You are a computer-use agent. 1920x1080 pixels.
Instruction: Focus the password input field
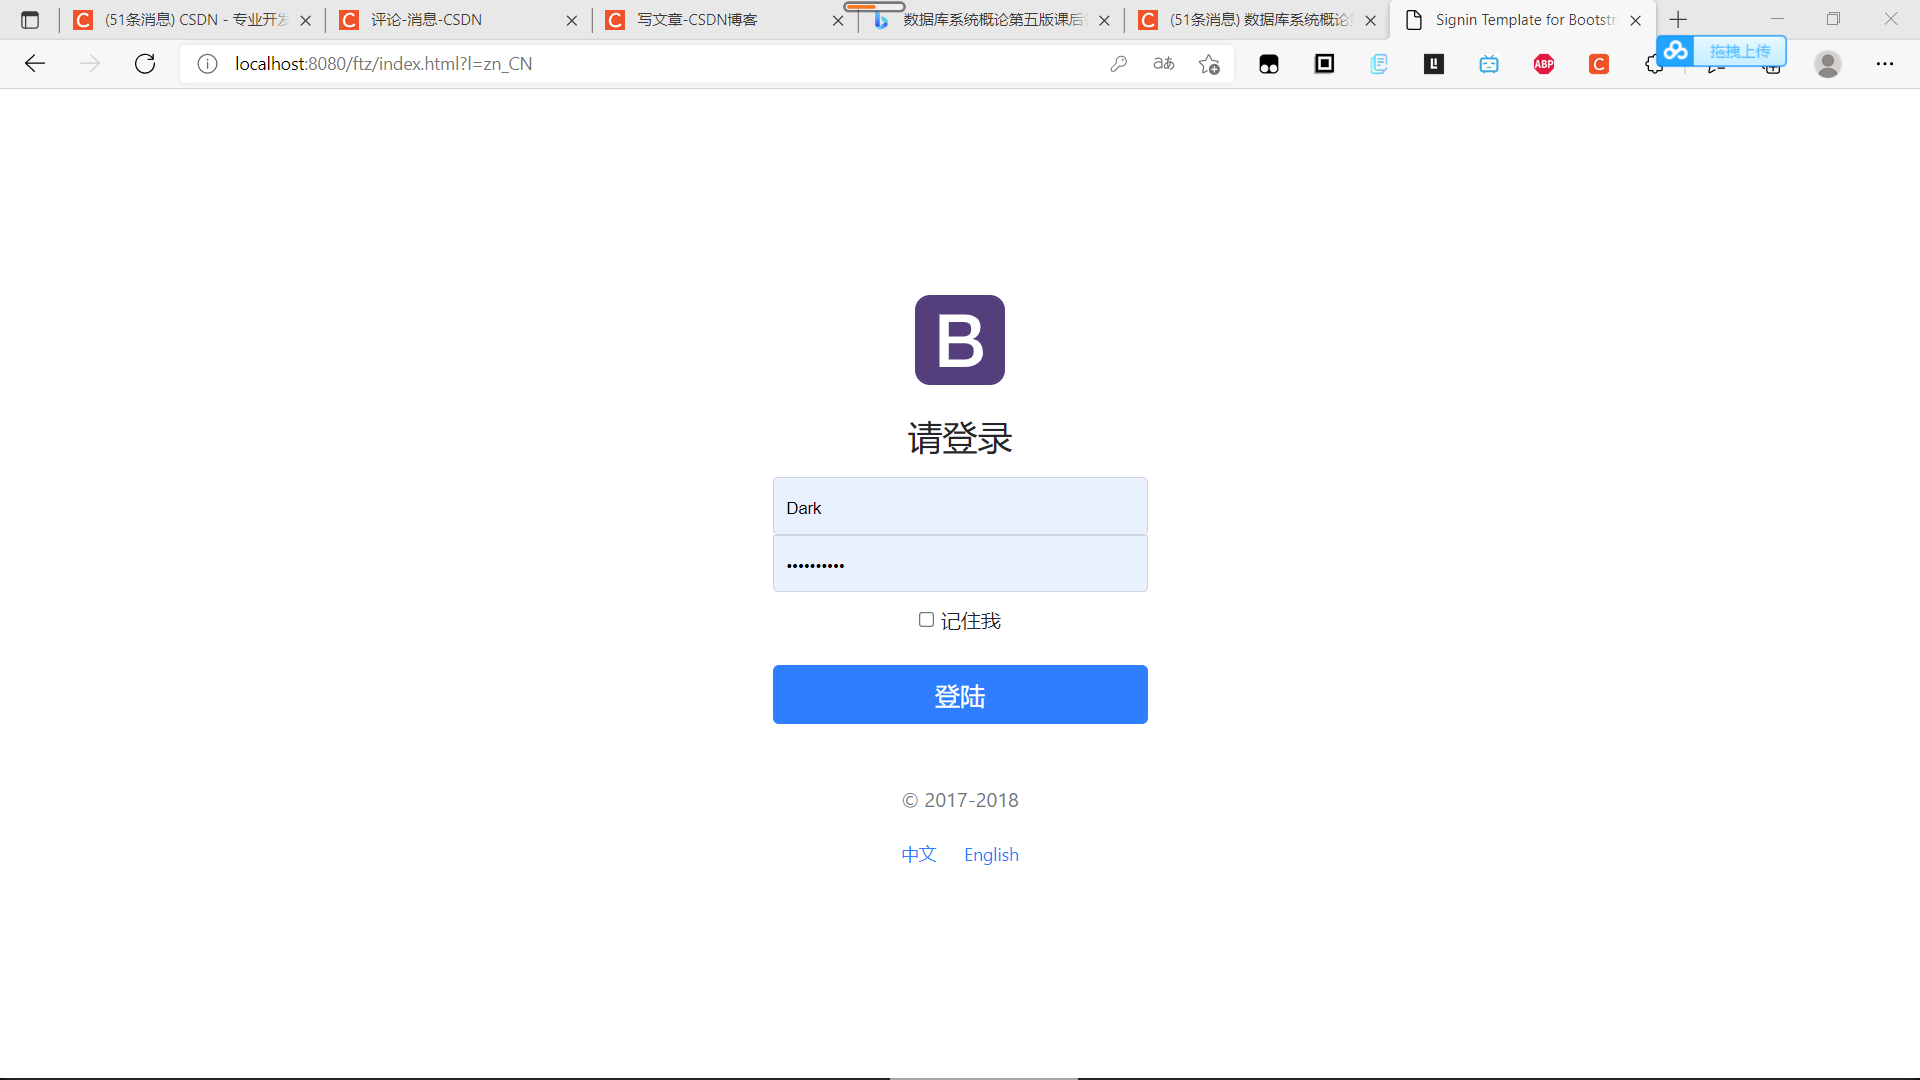(960, 563)
